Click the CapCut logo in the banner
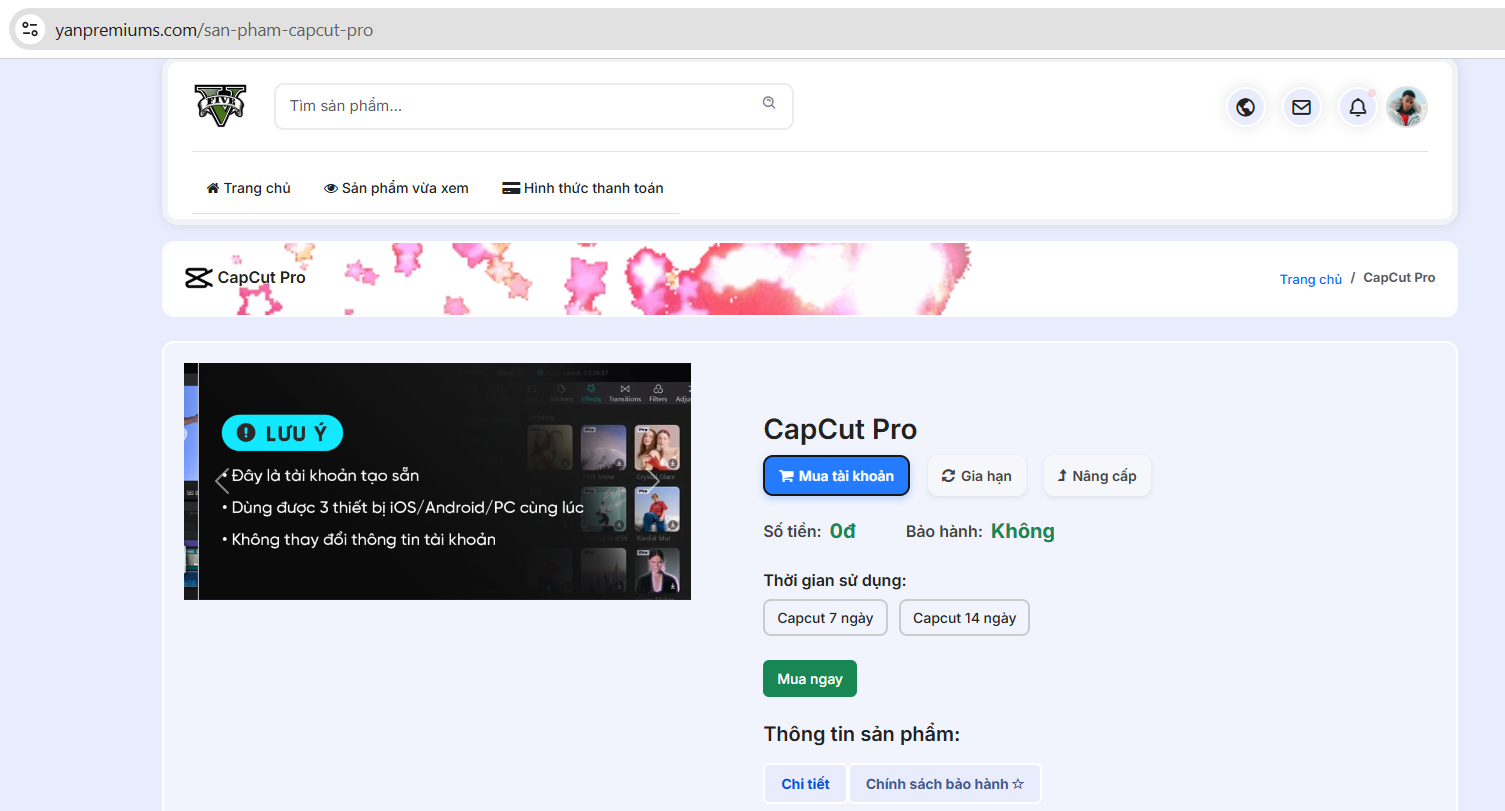This screenshot has width=1505, height=811. [x=199, y=278]
